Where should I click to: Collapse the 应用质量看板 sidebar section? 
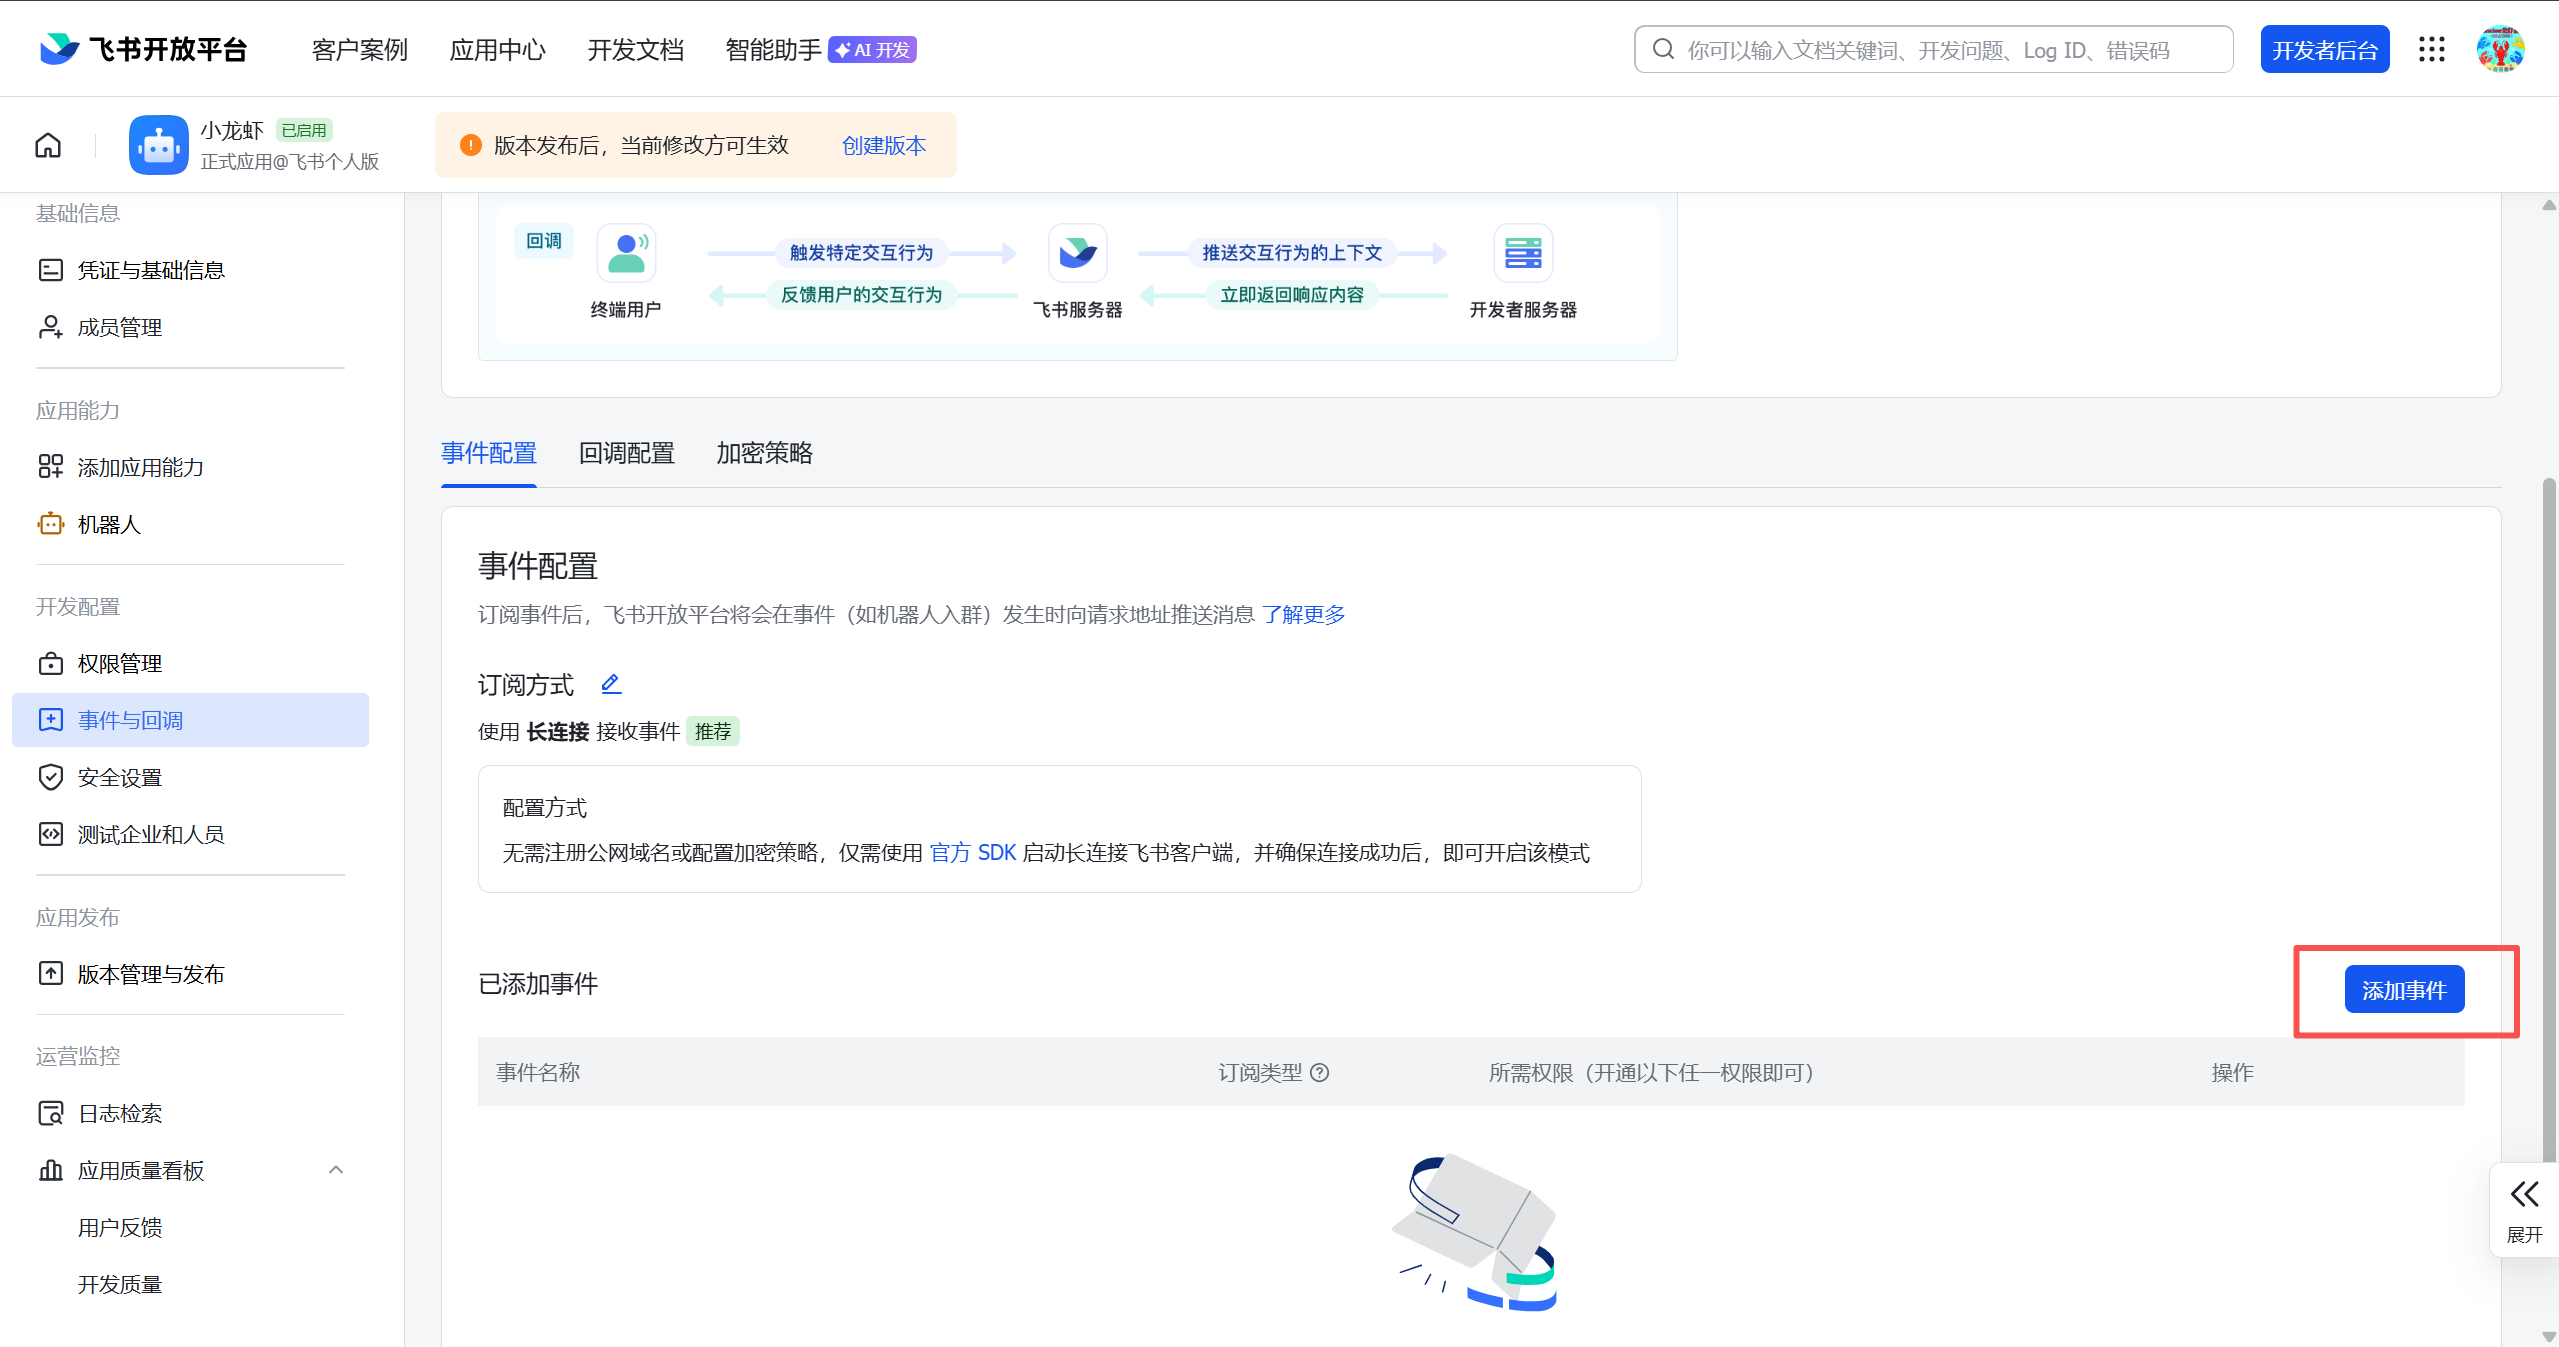336,1170
